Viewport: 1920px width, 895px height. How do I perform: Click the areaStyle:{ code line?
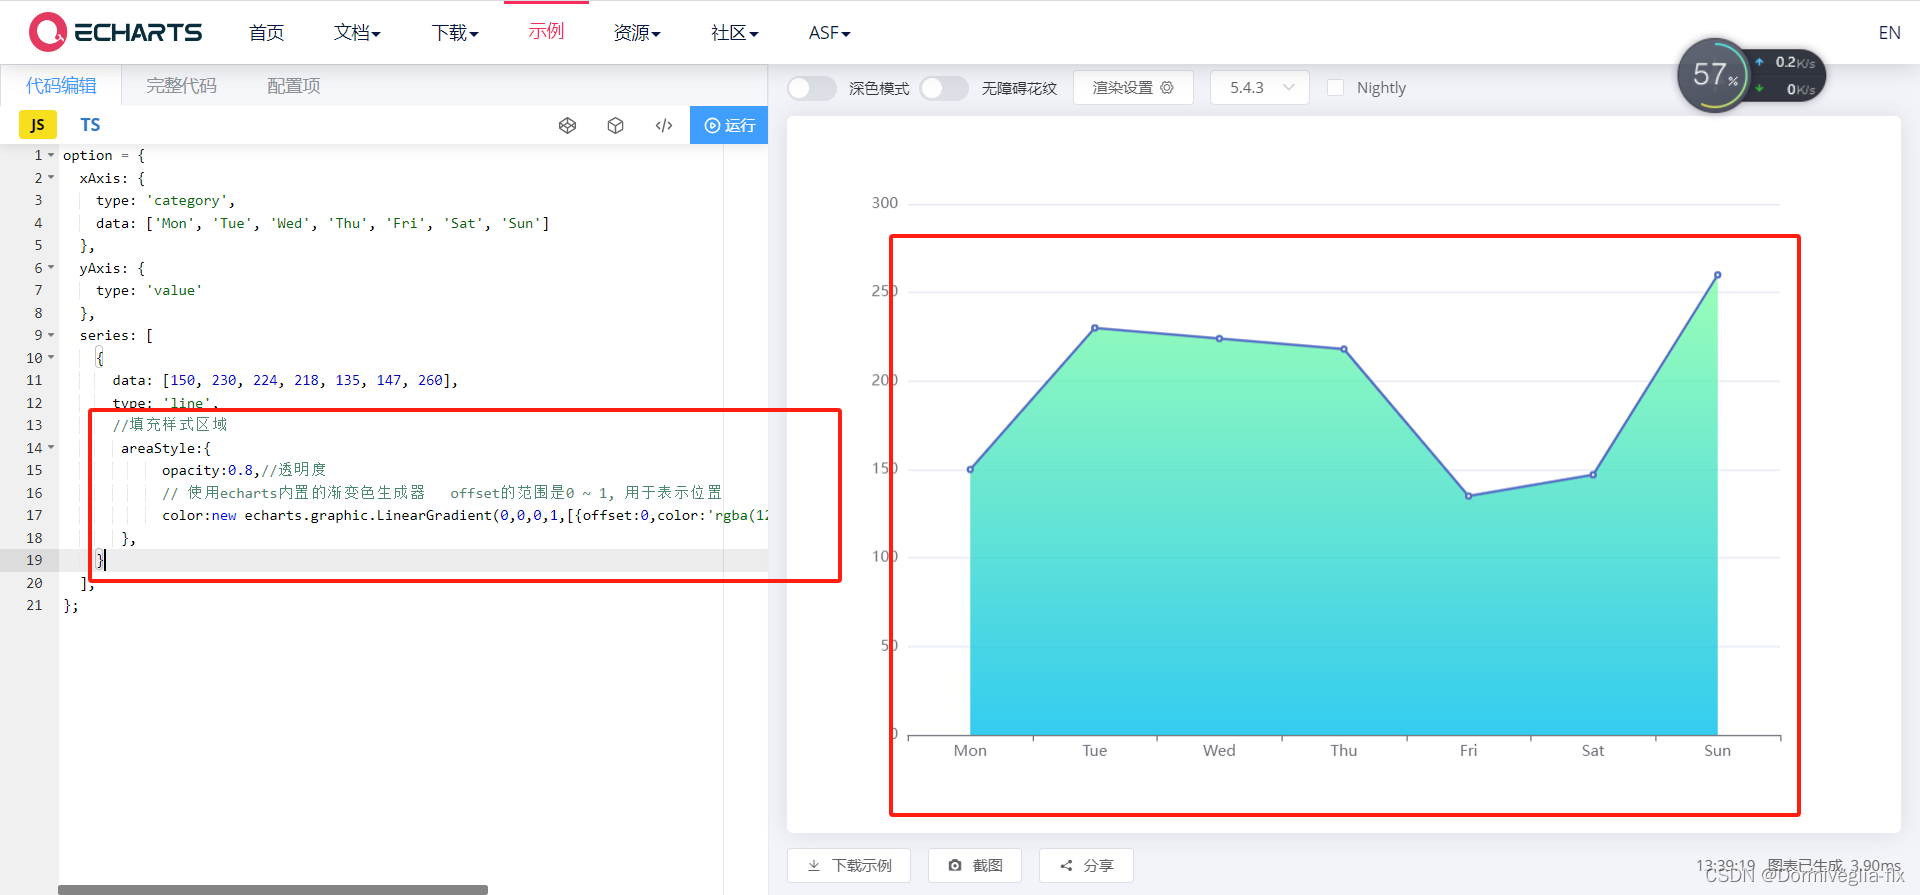click(166, 448)
